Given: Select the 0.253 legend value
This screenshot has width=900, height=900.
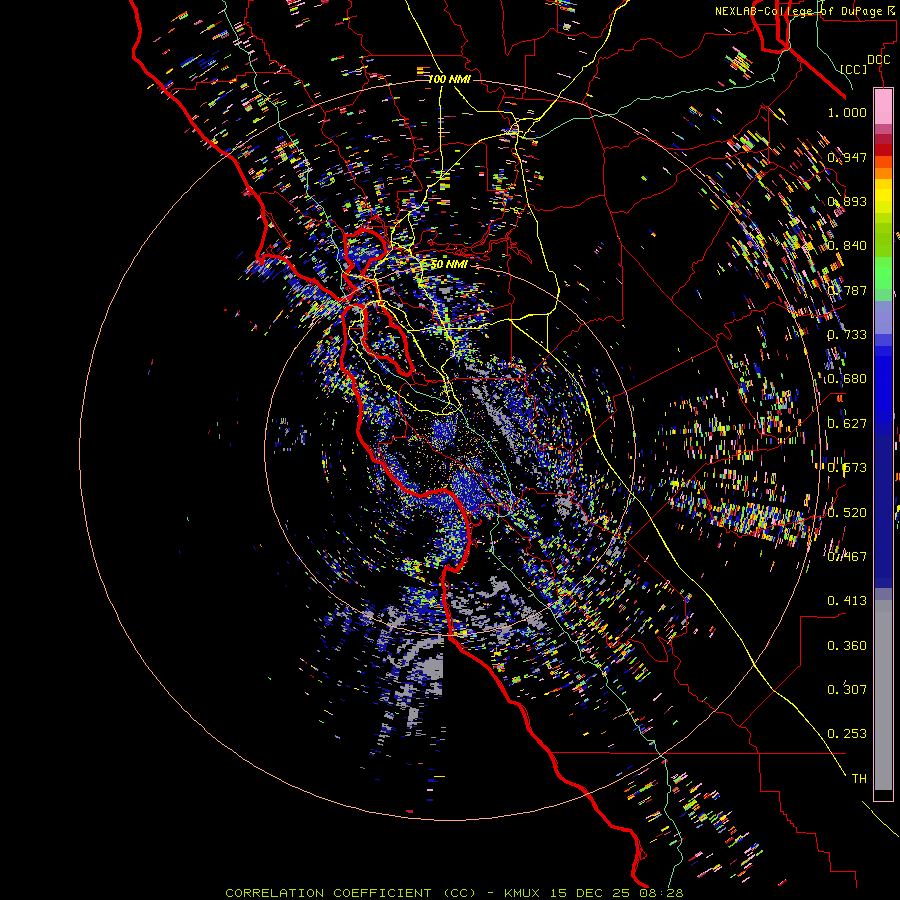Looking at the screenshot, I should (847, 734).
